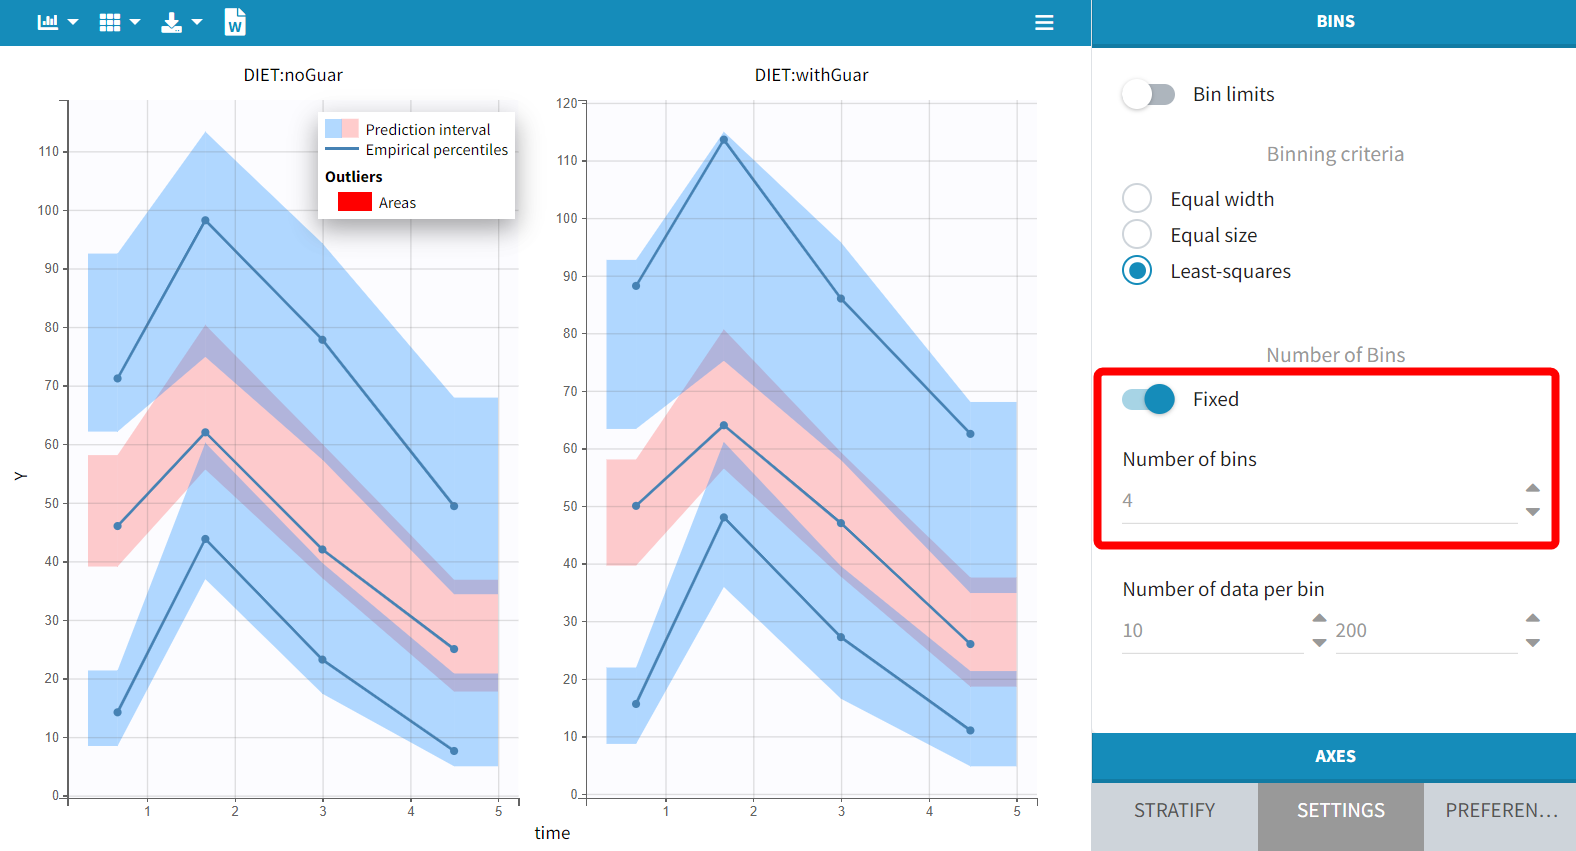The width and height of the screenshot is (1576, 851).
Task: Click the grid layout icon
Action: click(110, 22)
